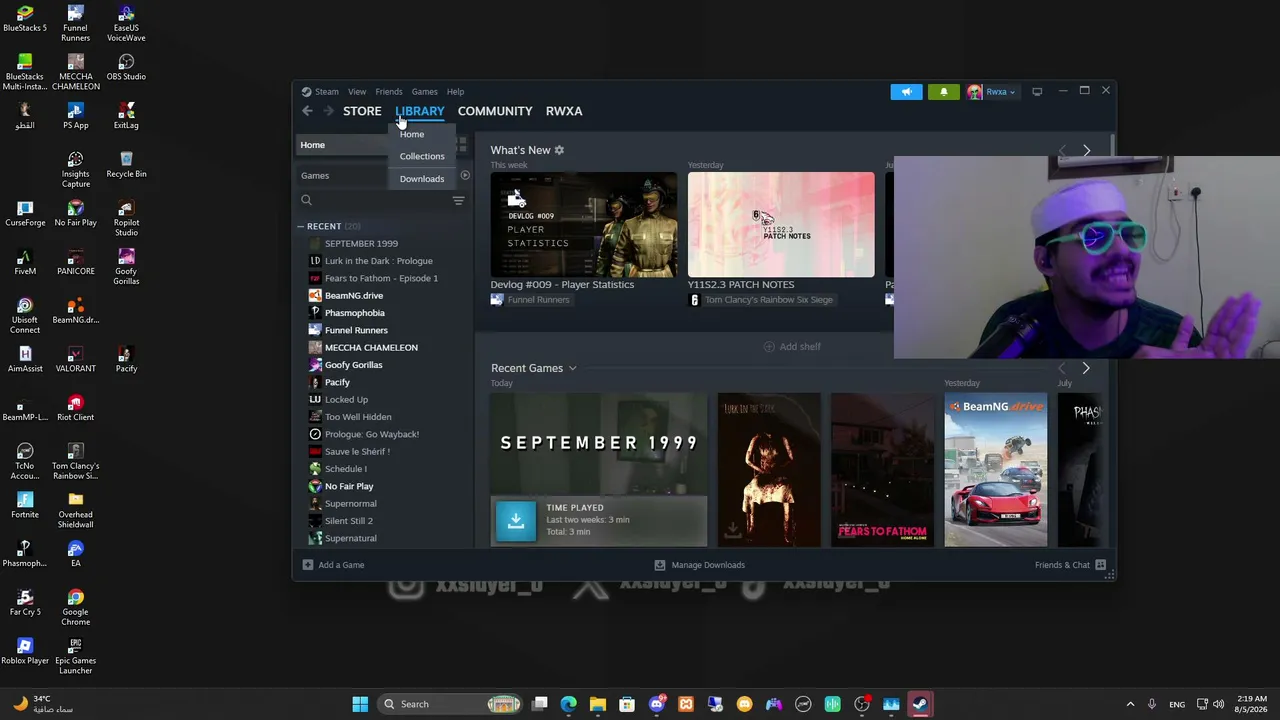
Task: Open the BeamNG.drive cover in Recent Games
Action: click(996, 470)
